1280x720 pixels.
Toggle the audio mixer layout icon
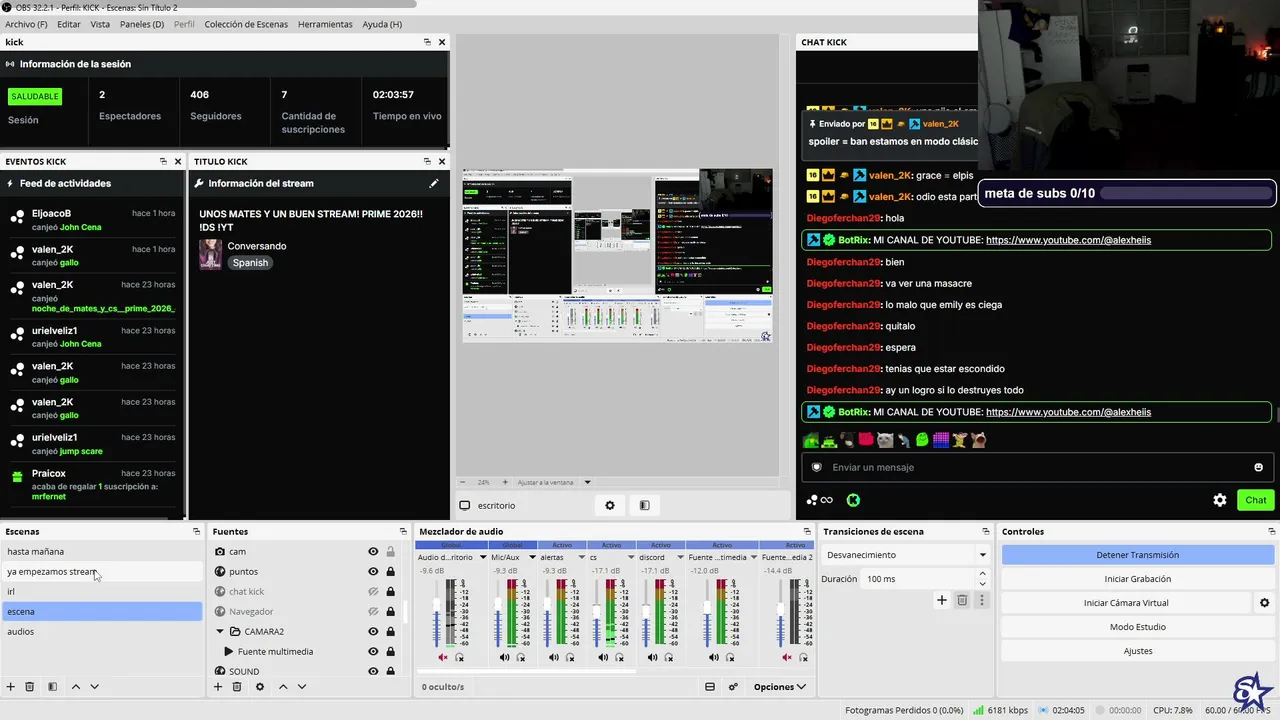pyautogui.click(x=710, y=687)
